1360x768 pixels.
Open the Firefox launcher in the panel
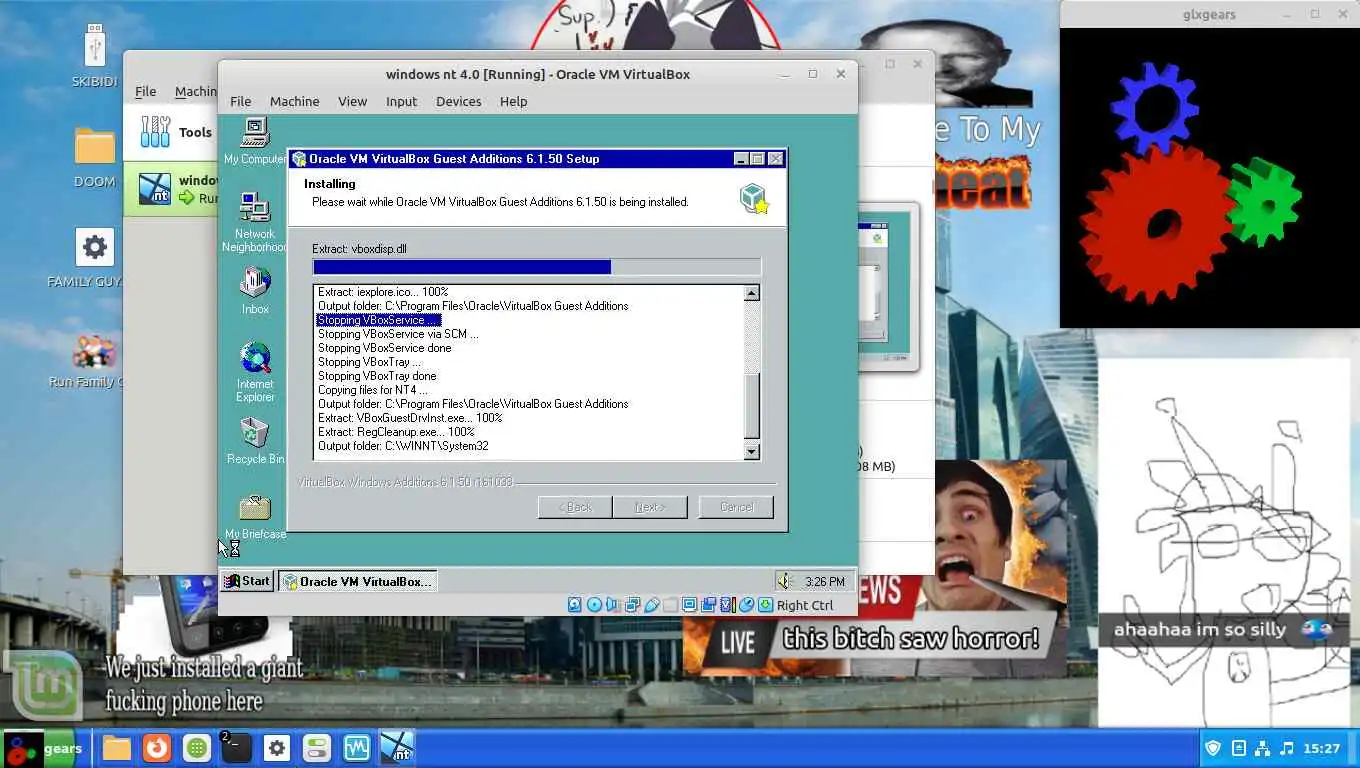point(155,748)
